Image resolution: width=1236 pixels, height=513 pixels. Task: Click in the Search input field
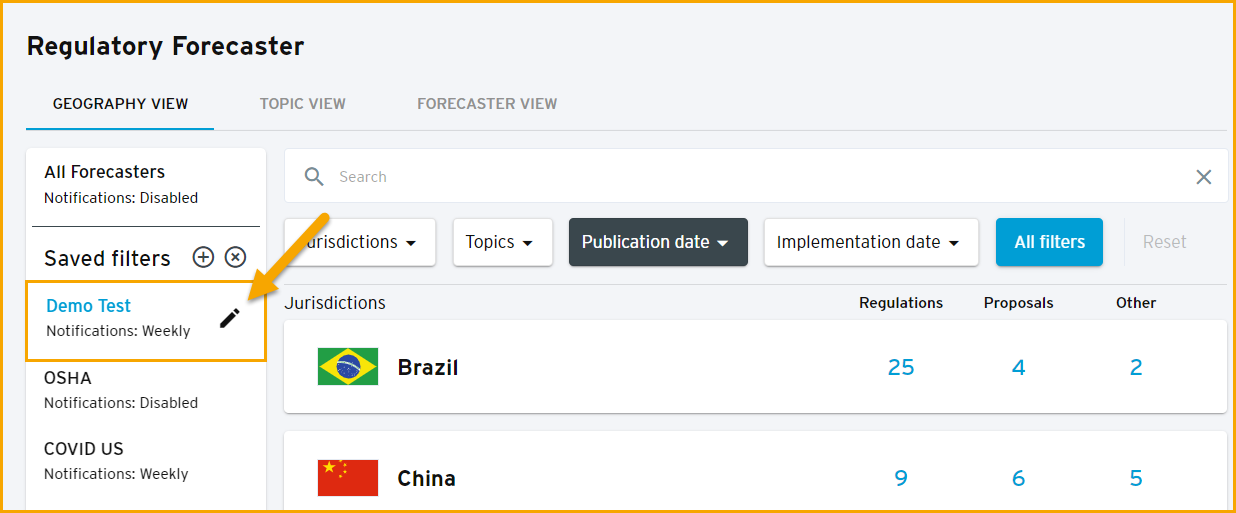tap(760, 177)
